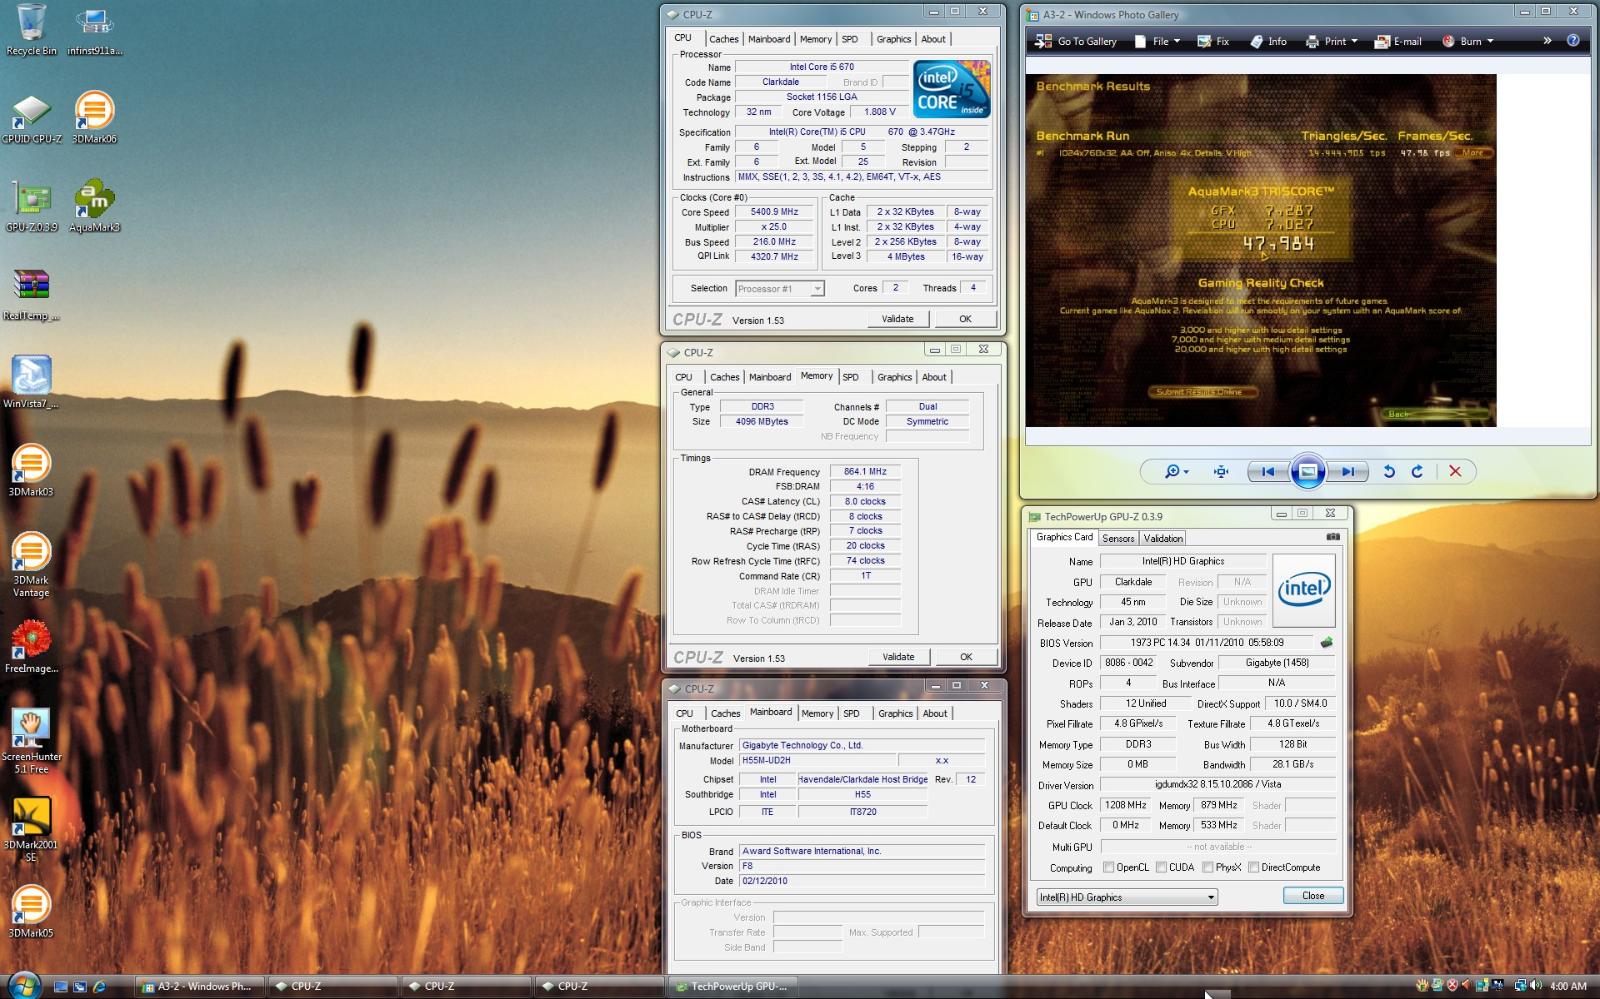
Task: Expand the toolbar overflow chevron in Photo Gallery
Action: (1547, 41)
